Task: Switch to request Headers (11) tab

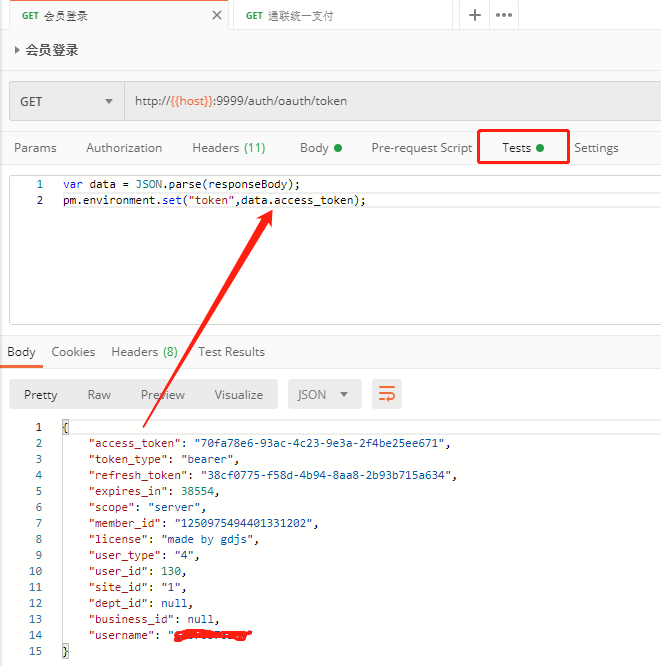Action: (228, 148)
